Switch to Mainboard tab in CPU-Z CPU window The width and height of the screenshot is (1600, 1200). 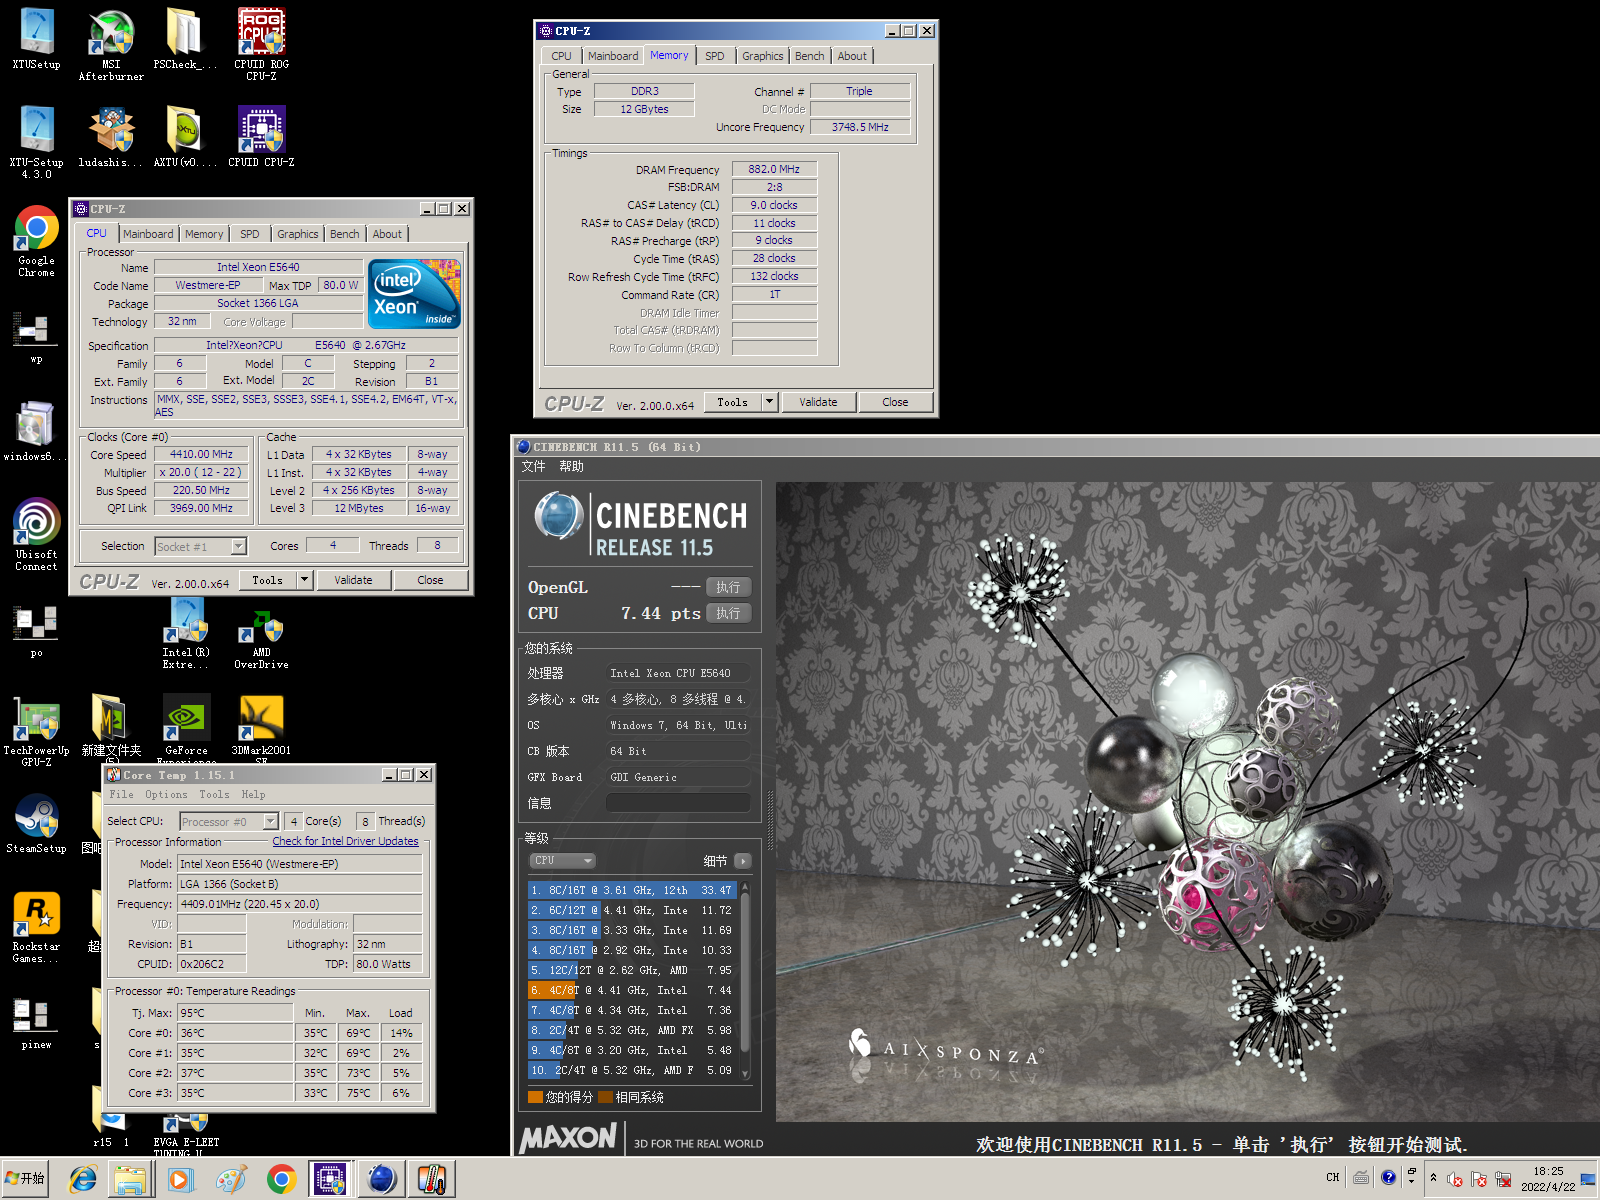(148, 234)
